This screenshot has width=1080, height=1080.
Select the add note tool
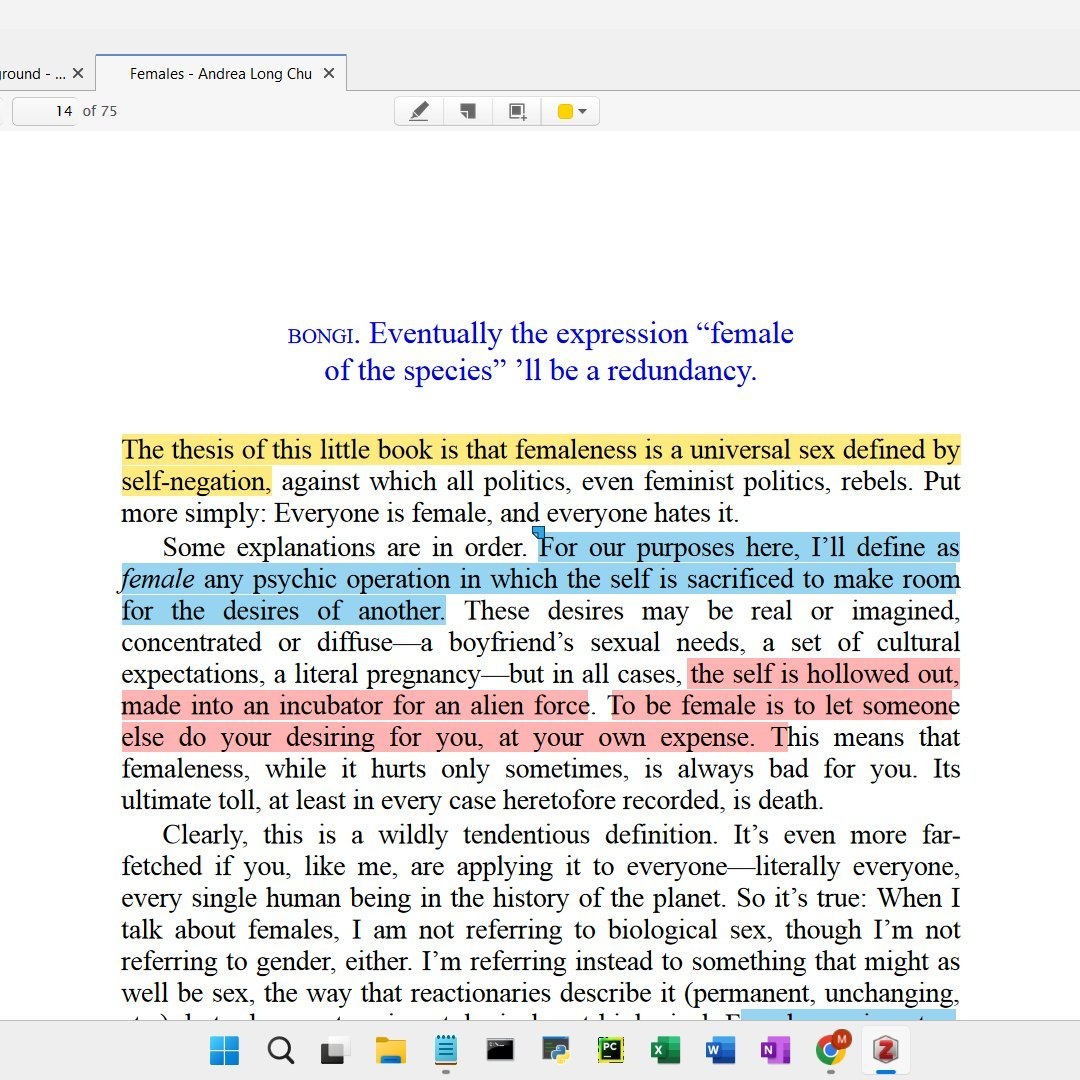pos(468,111)
